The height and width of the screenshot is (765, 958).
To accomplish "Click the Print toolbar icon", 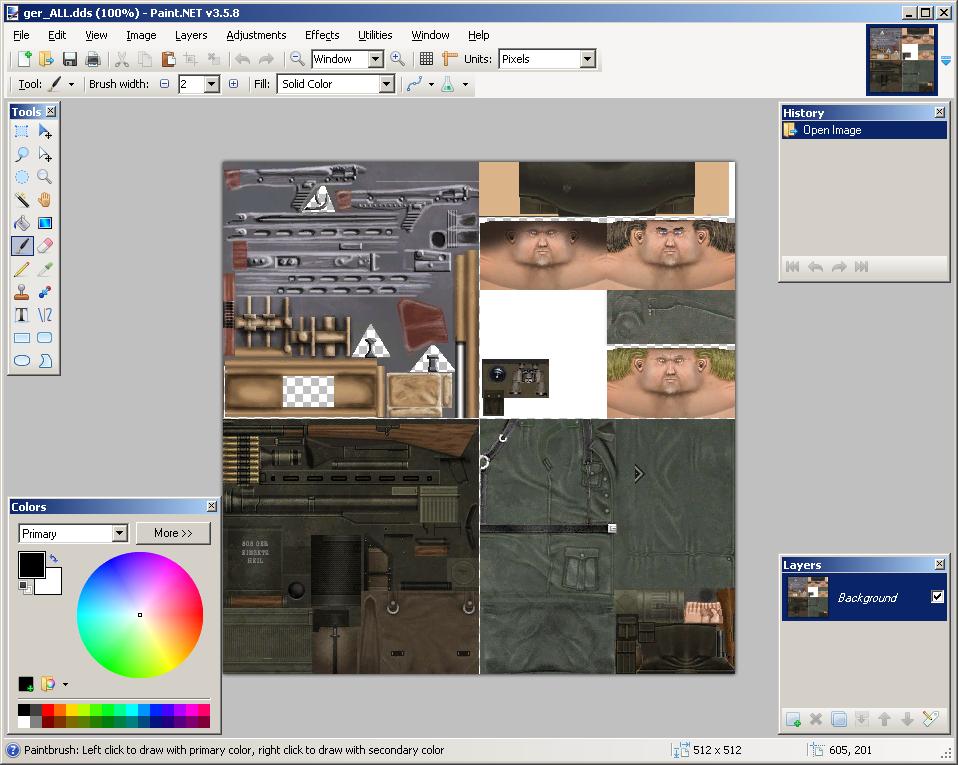I will 93,59.
